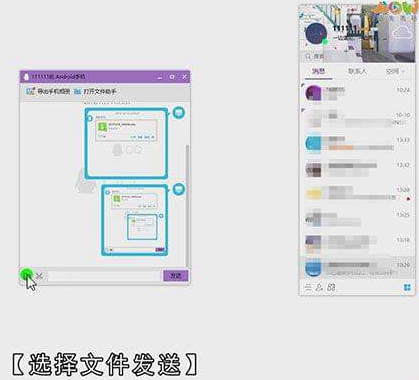The width and height of the screenshot is (419, 380).
Task: Open 导出手机相册 in the chat toolbar
Action: (x=49, y=91)
